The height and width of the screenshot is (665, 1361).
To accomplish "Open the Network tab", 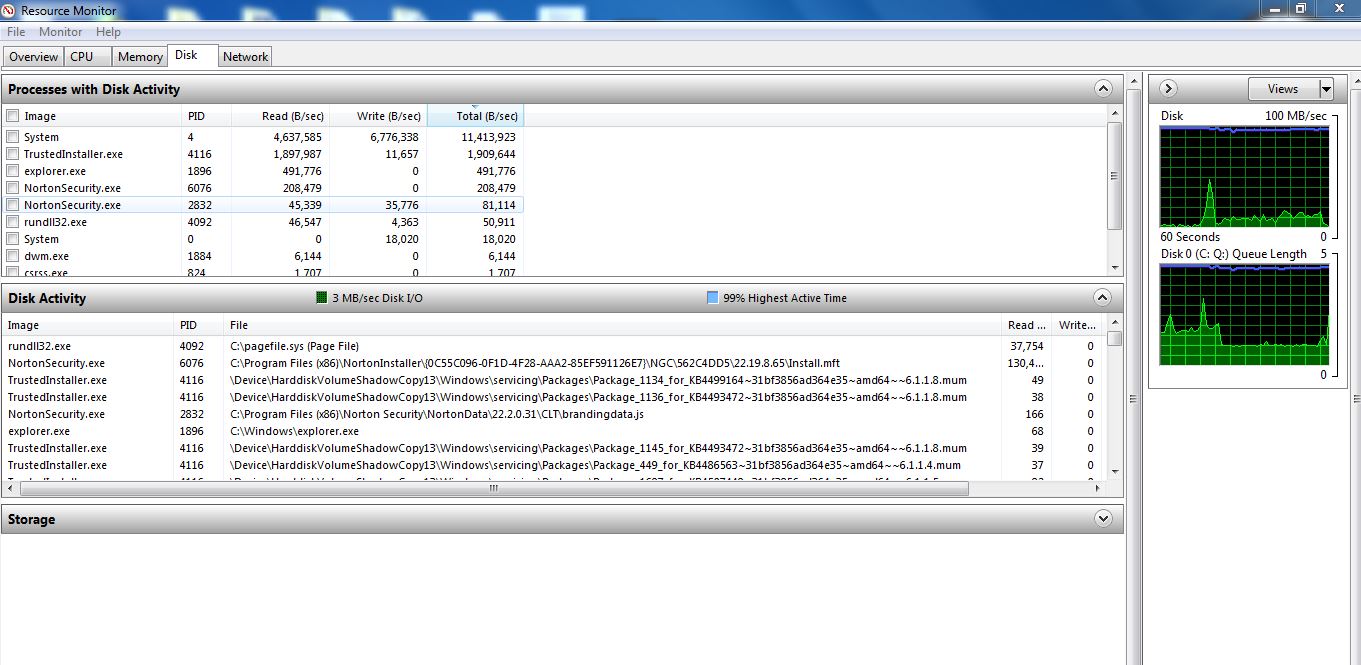I will 245,57.
